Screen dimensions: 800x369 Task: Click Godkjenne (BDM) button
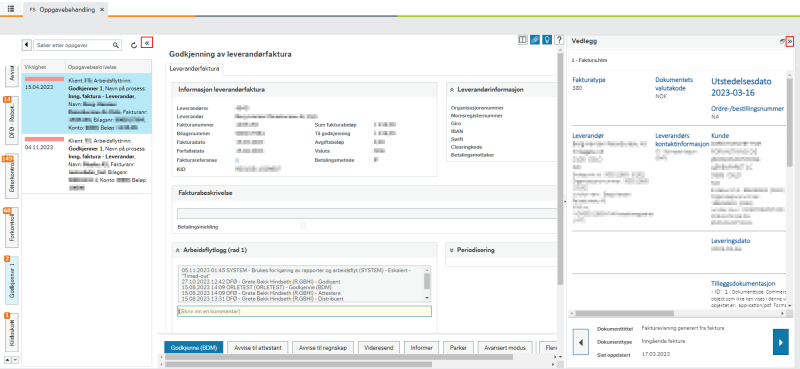point(193,348)
